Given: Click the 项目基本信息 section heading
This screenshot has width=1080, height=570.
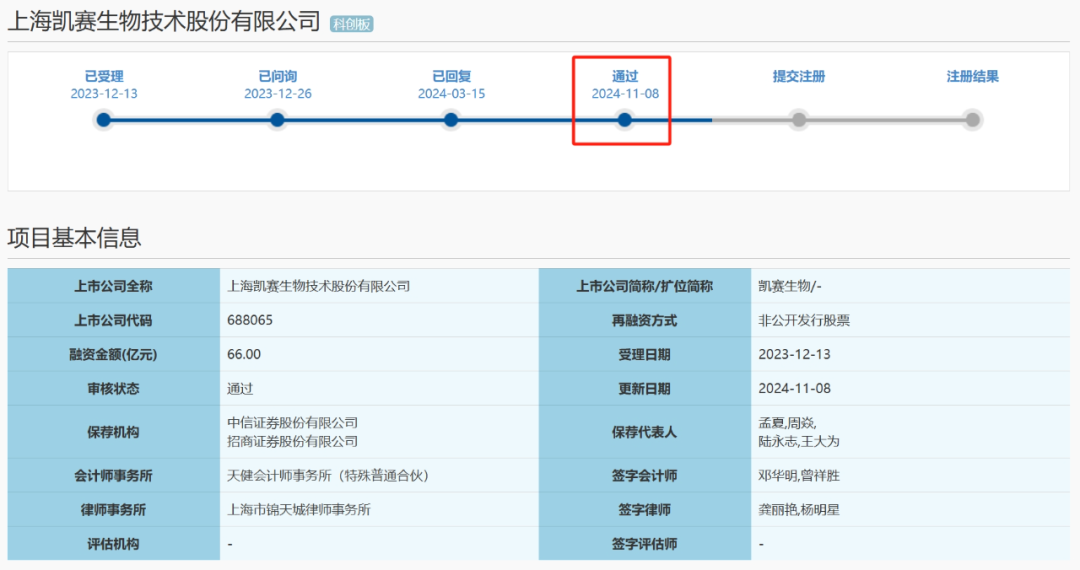Looking at the screenshot, I should pyautogui.click(x=74, y=238).
